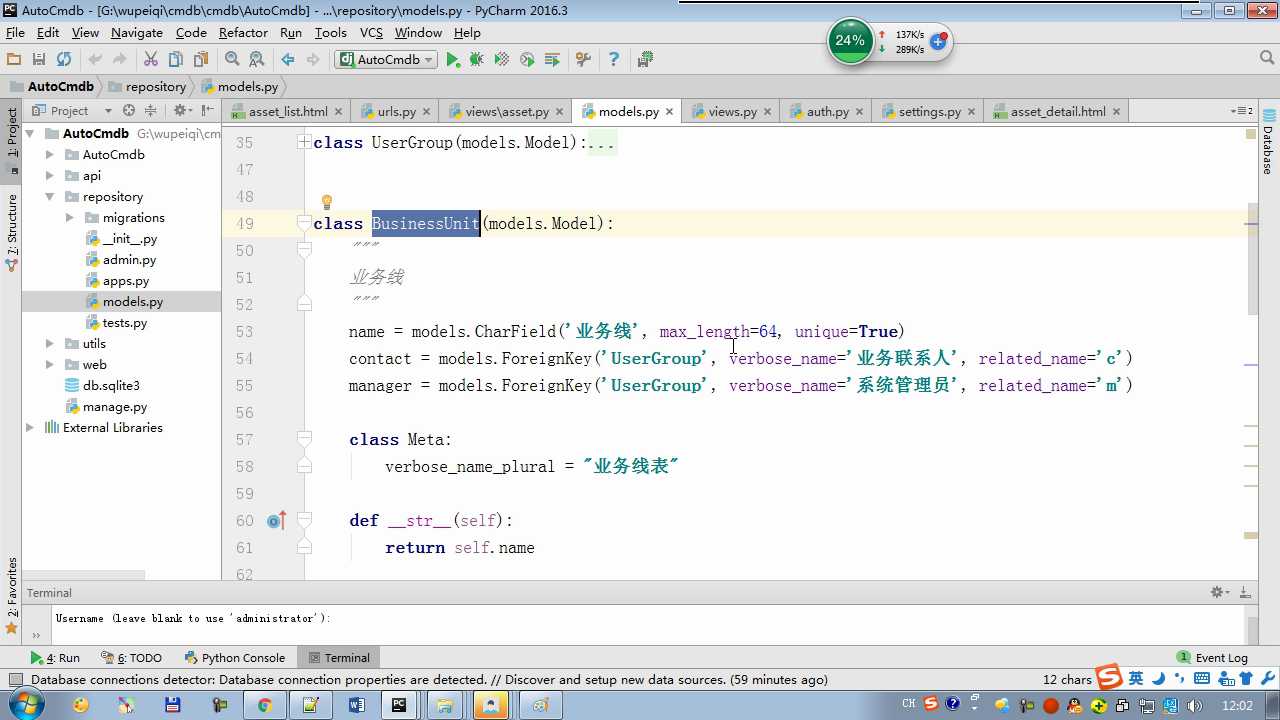Expand the folded UserGroup class
Screen dimensions: 1280x720
[x=304, y=143]
